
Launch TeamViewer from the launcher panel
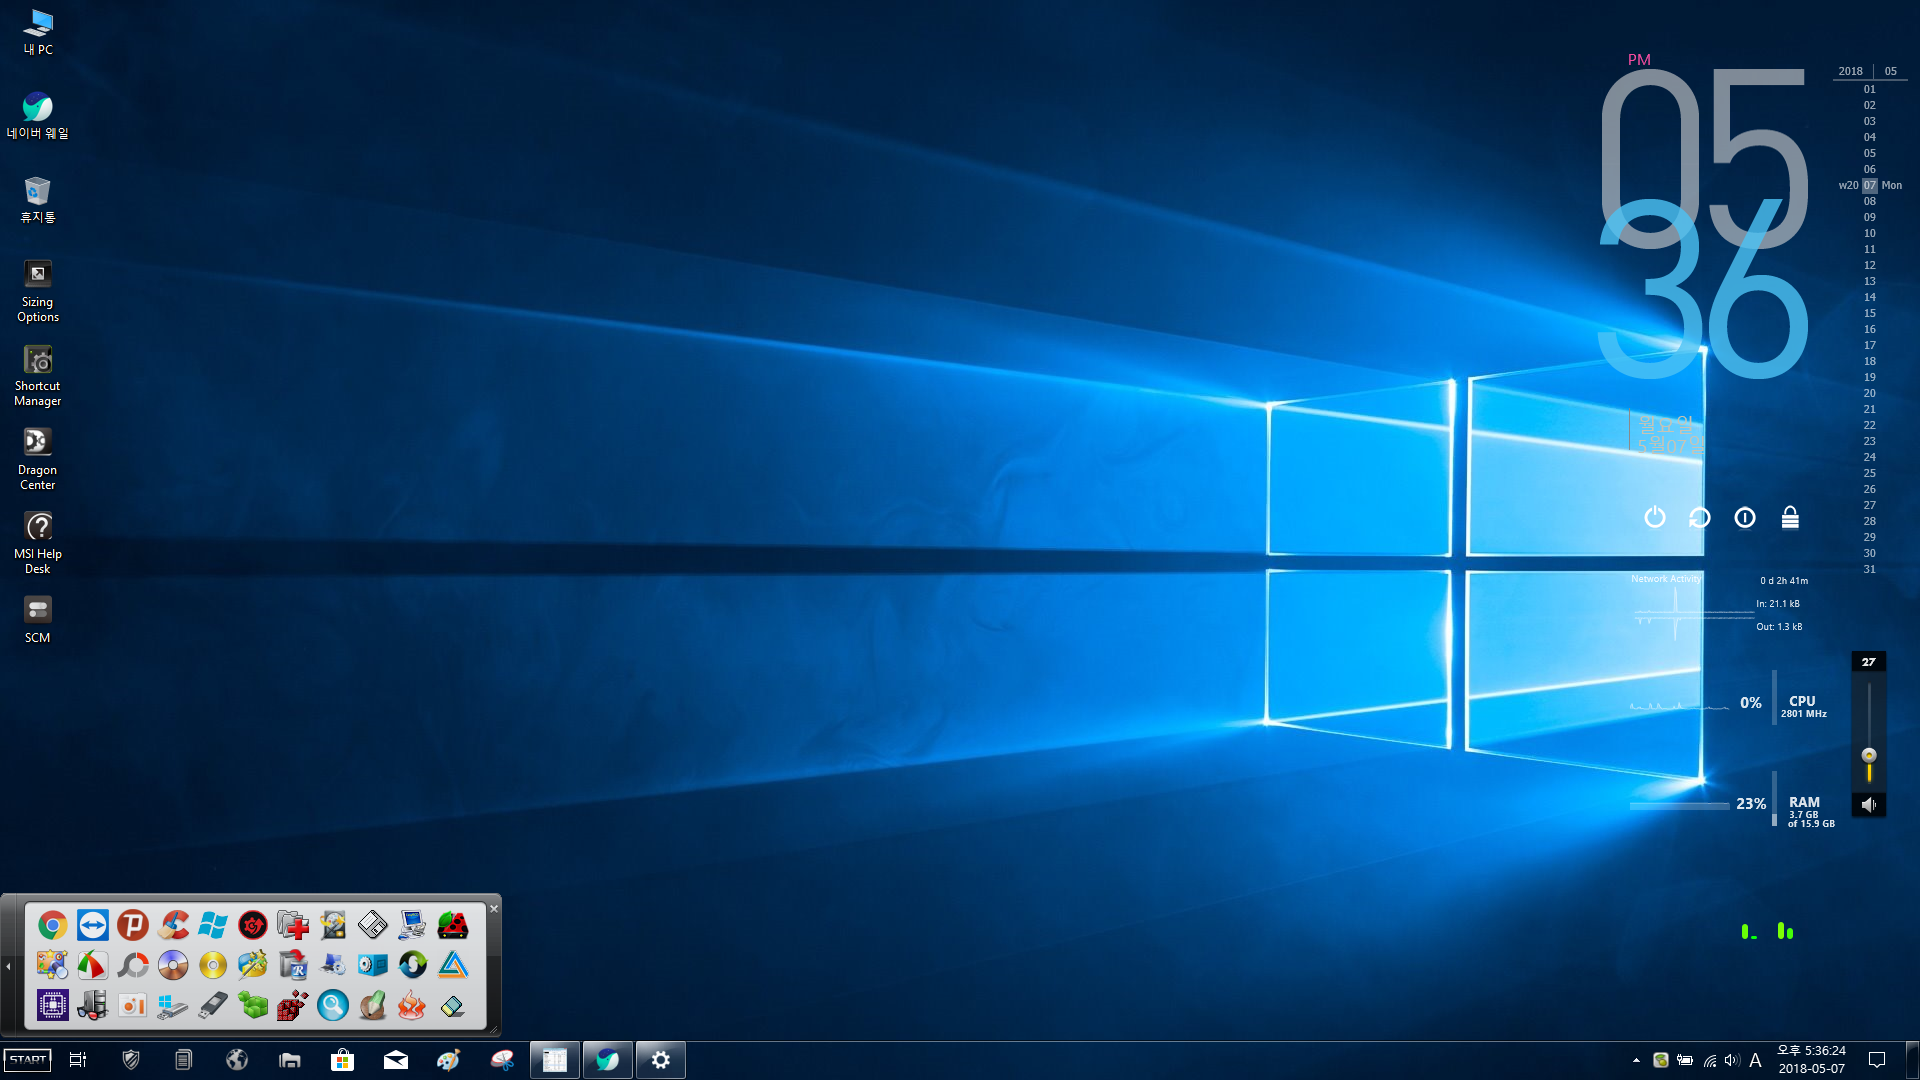point(93,925)
